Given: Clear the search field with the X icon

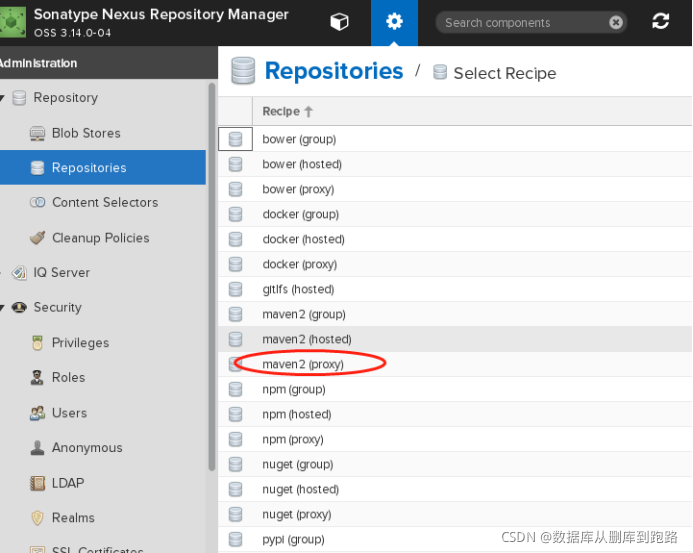Looking at the screenshot, I should [616, 22].
